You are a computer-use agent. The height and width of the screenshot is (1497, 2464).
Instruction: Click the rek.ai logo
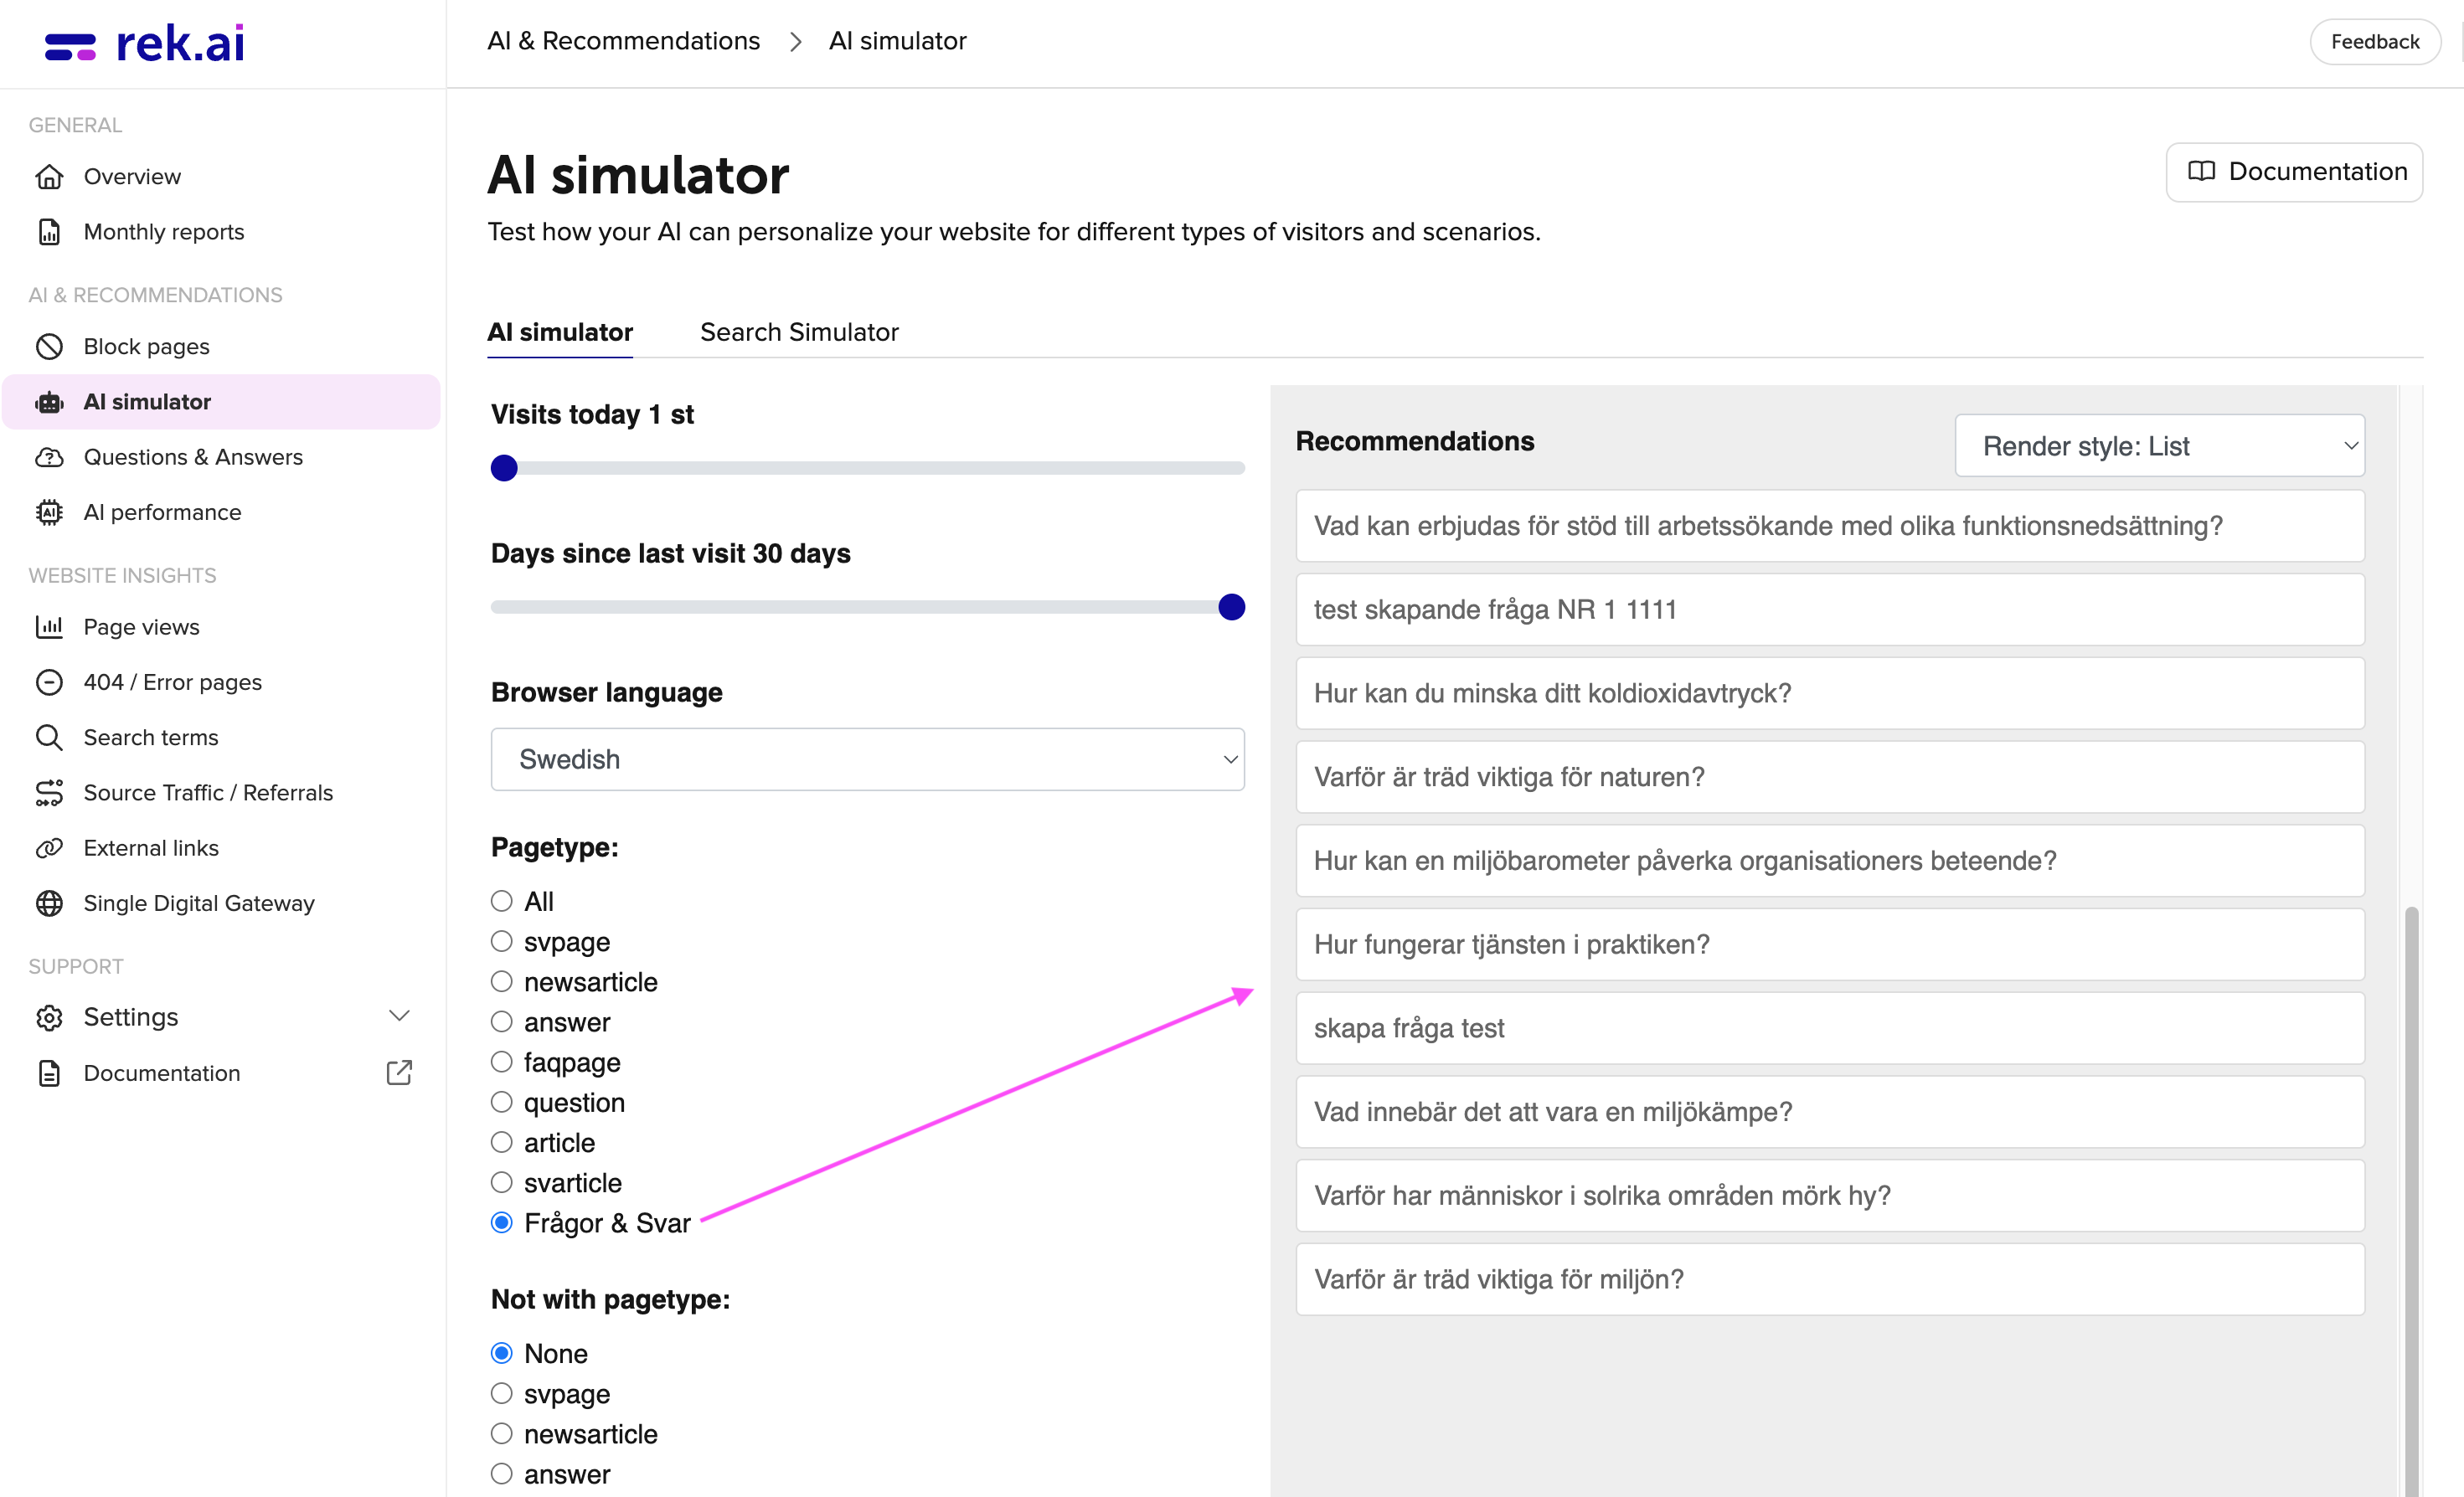click(143, 42)
